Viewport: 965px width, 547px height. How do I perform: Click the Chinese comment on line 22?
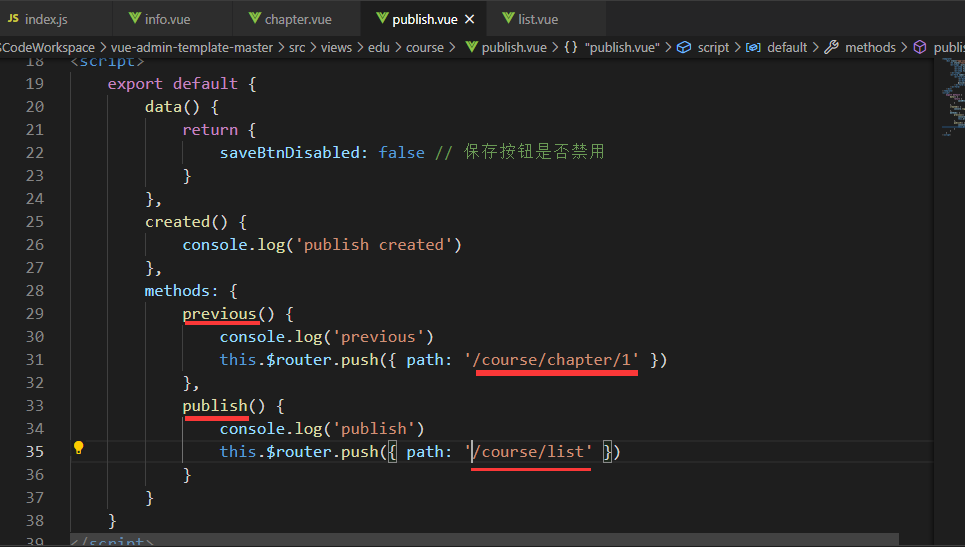click(x=520, y=152)
